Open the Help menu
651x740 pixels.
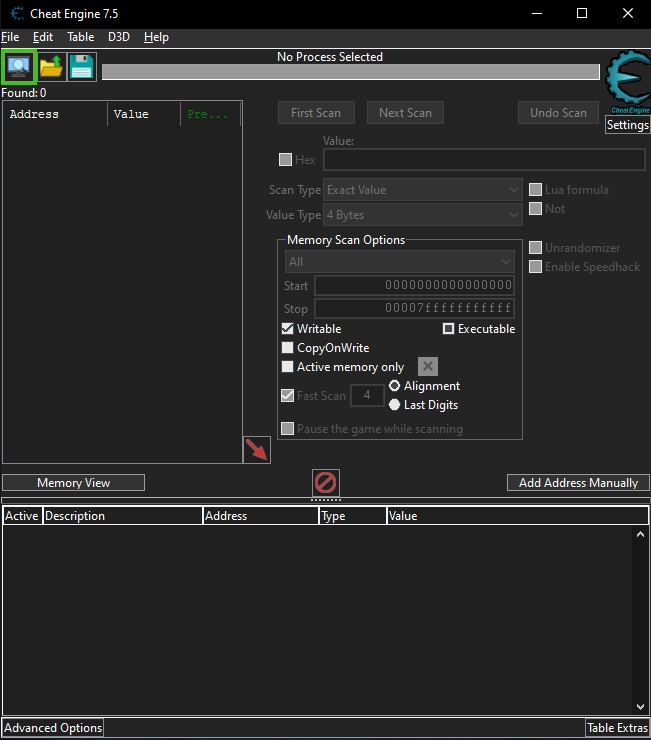coord(156,37)
